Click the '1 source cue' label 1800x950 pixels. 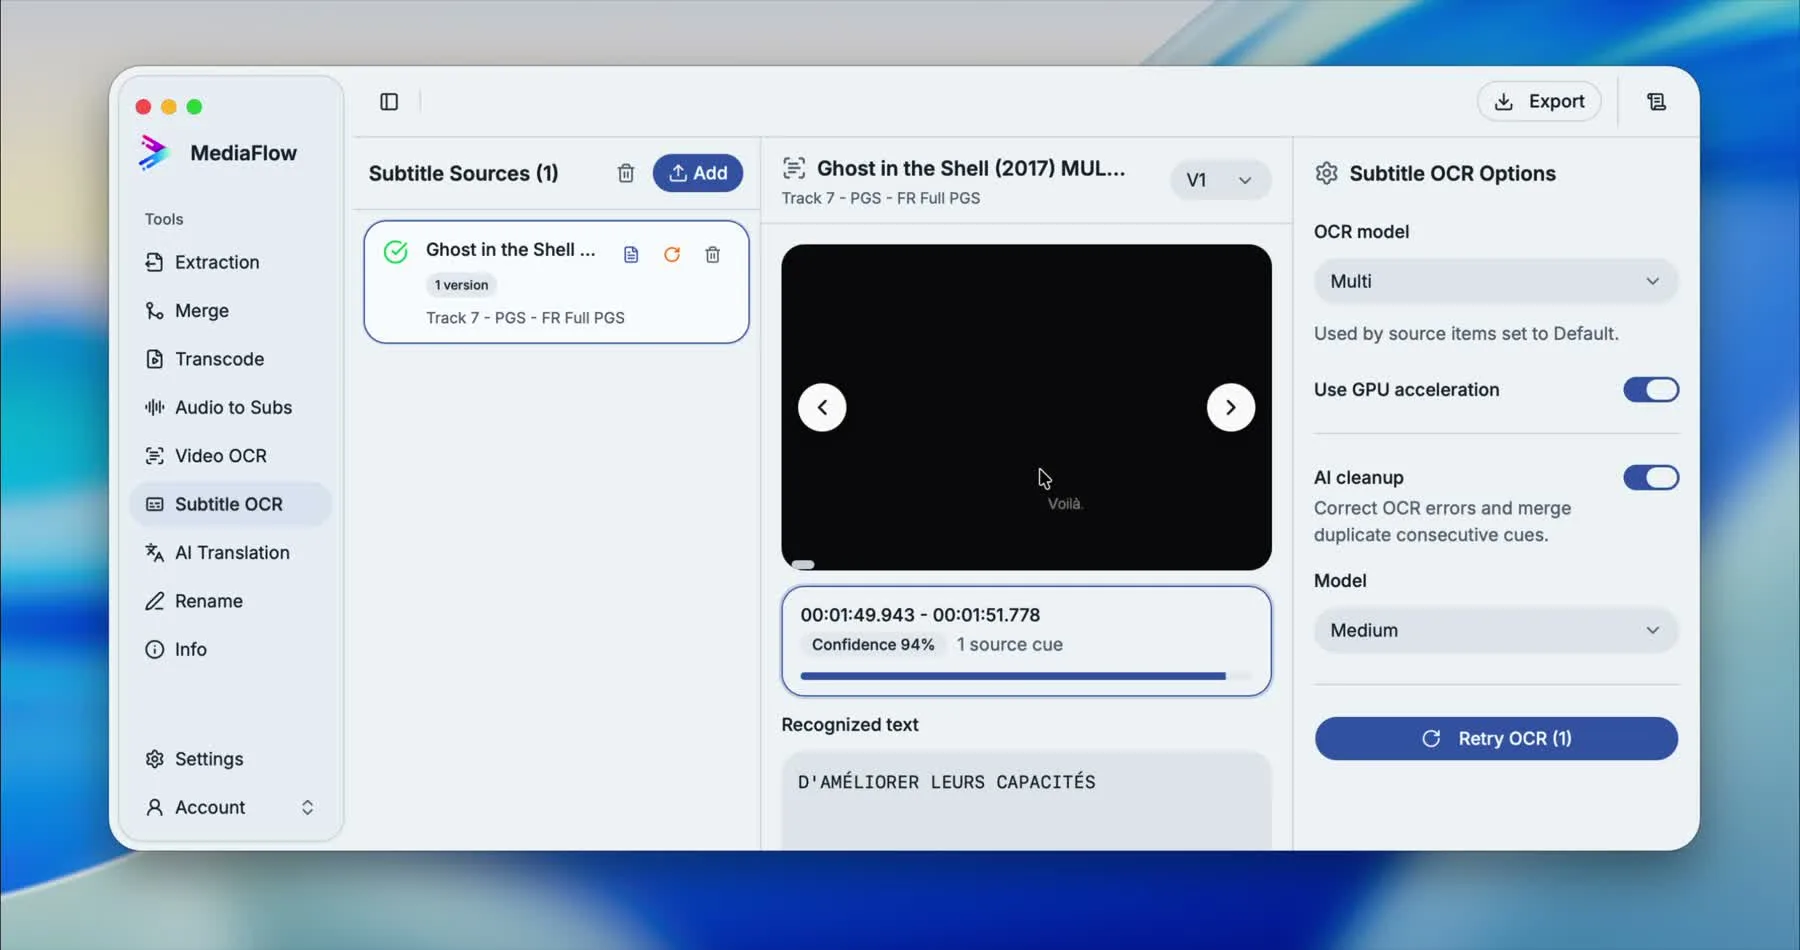click(x=1009, y=645)
